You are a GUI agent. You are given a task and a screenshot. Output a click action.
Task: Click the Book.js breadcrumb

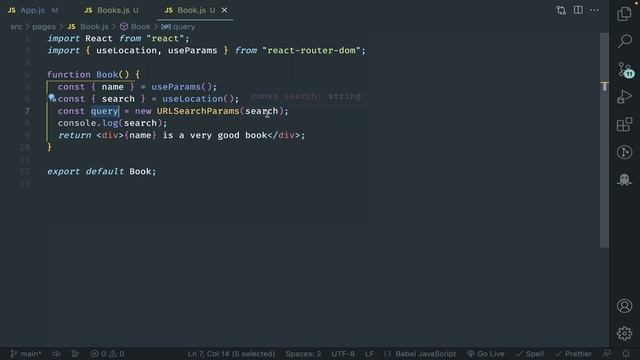pyautogui.click(x=88, y=27)
